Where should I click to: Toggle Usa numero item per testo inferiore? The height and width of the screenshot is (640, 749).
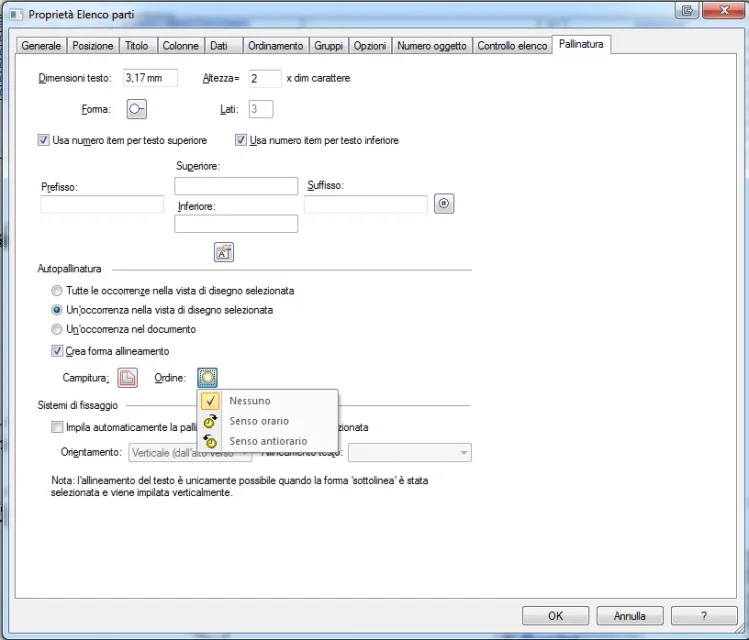tap(241, 141)
